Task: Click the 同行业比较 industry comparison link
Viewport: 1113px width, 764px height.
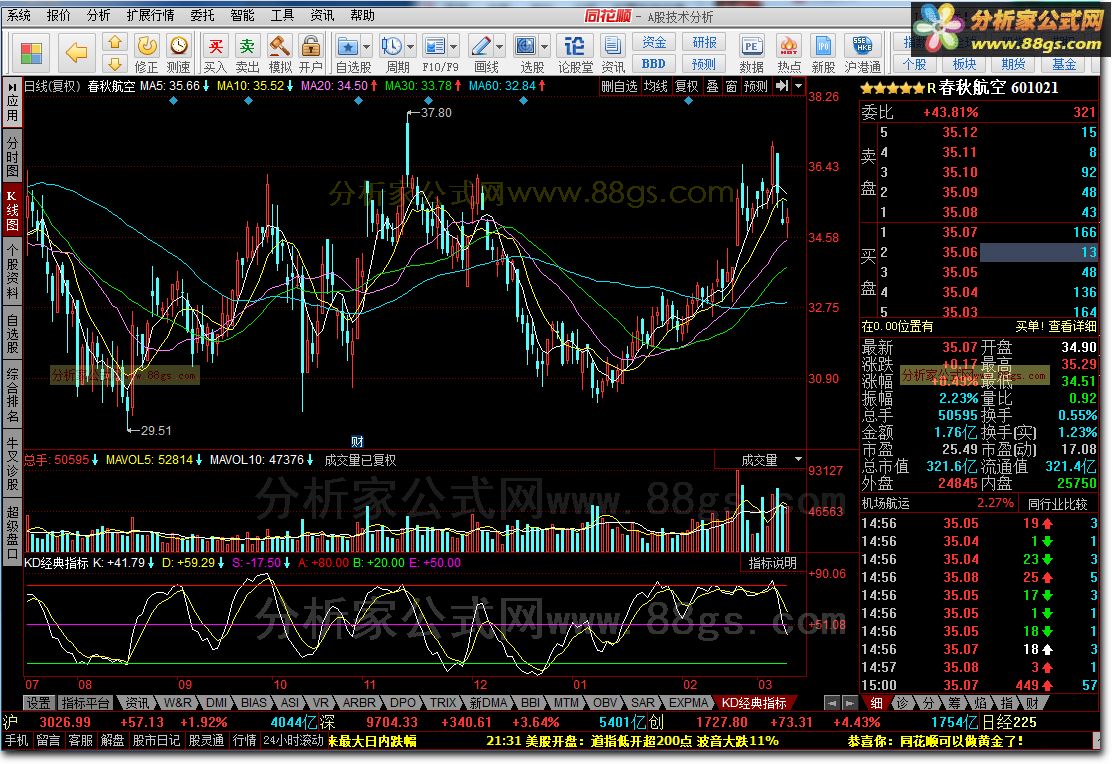Action: 1057,503
